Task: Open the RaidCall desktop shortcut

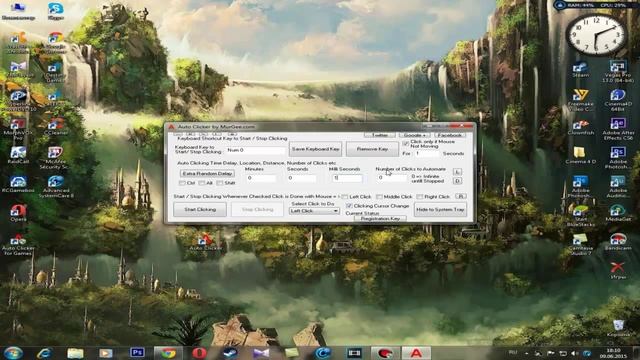Action: pos(18,155)
